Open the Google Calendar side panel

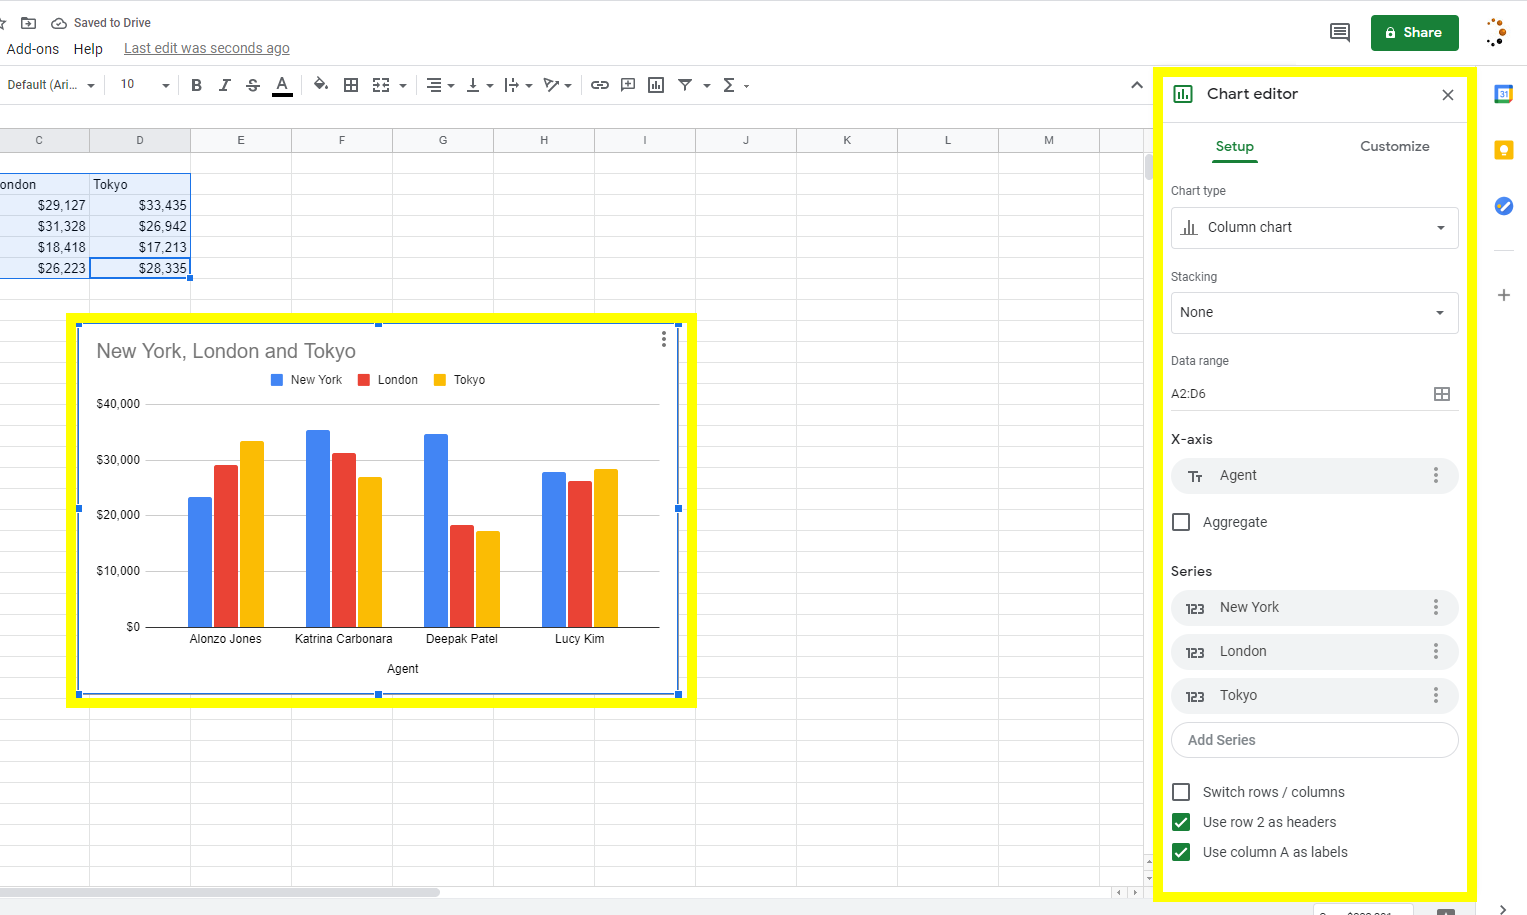coord(1504,94)
